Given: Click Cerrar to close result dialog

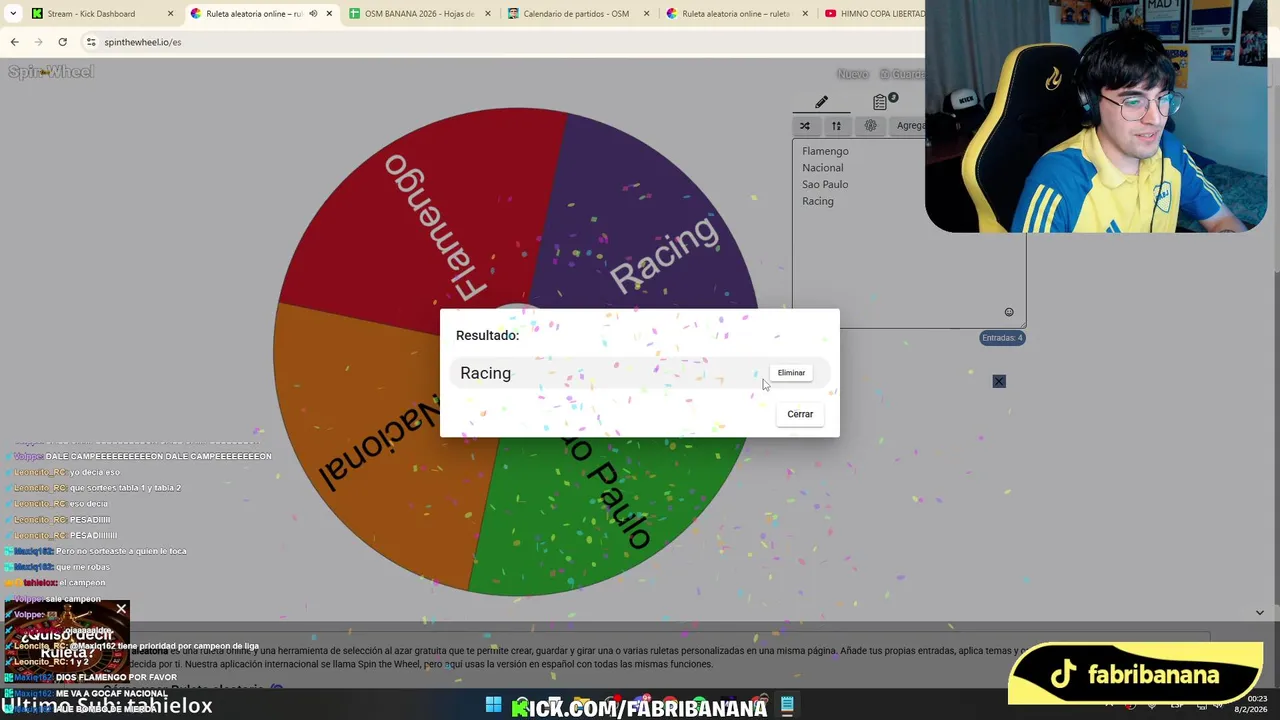Looking at the screenshot, I should [800, 414].
